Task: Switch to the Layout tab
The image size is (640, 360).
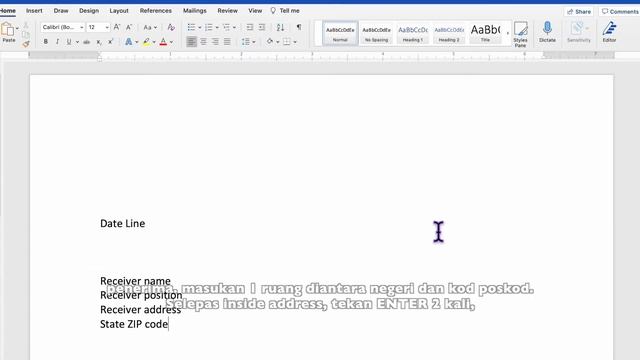Action: [x=119, y=11]
